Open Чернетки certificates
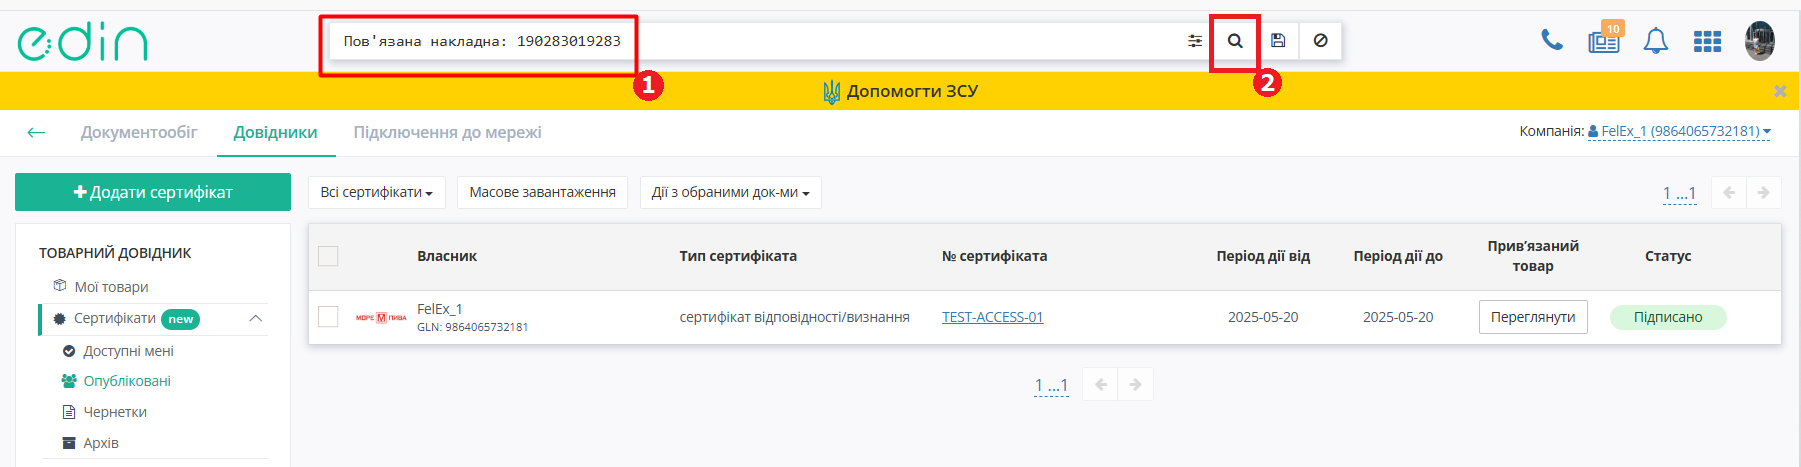The width and height of the screenshot is (1801, 467). click(x=114, y=412)
